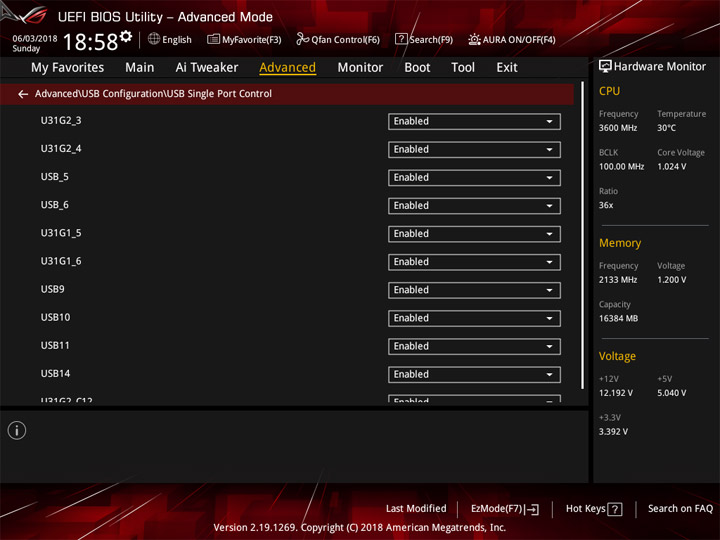Open the U31G2_4 Enabled dropdown

tap(474, 150)
